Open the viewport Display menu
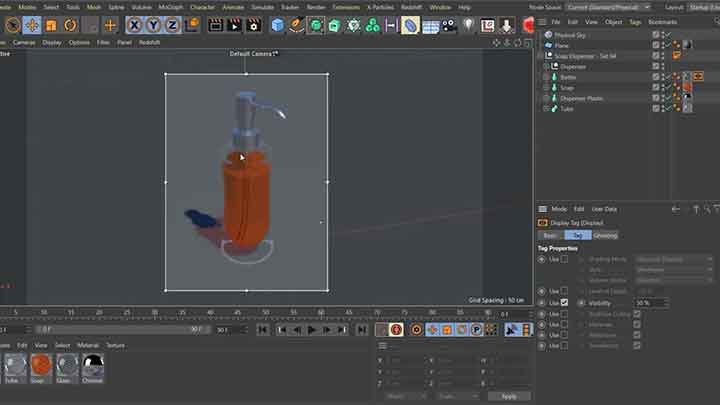The image size is (720, 405). point(51,42)
